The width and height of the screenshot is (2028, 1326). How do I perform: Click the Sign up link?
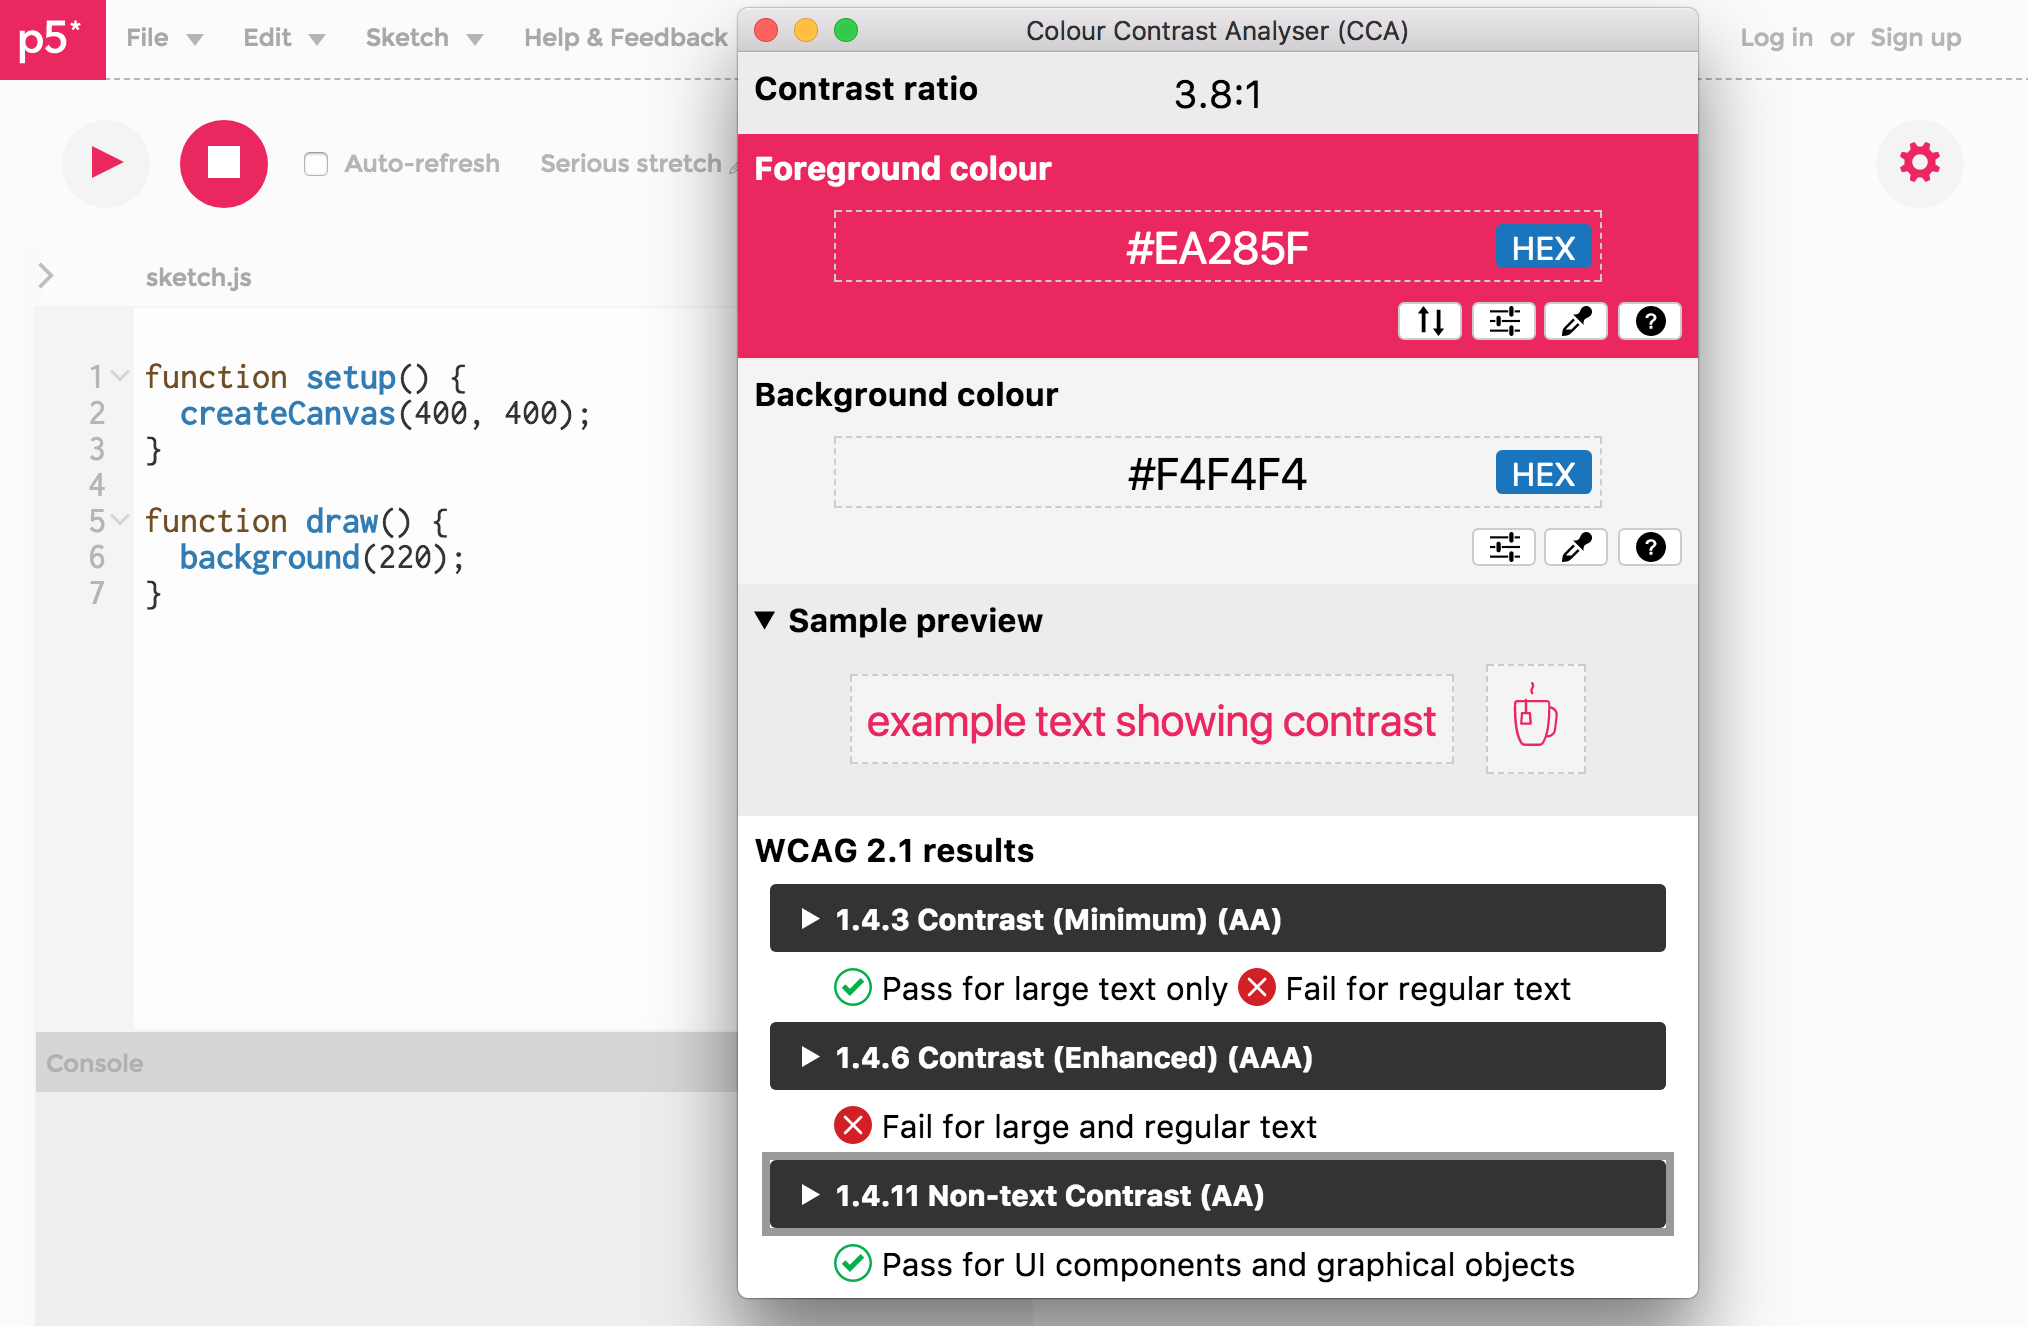click(x=1916, y=38)
